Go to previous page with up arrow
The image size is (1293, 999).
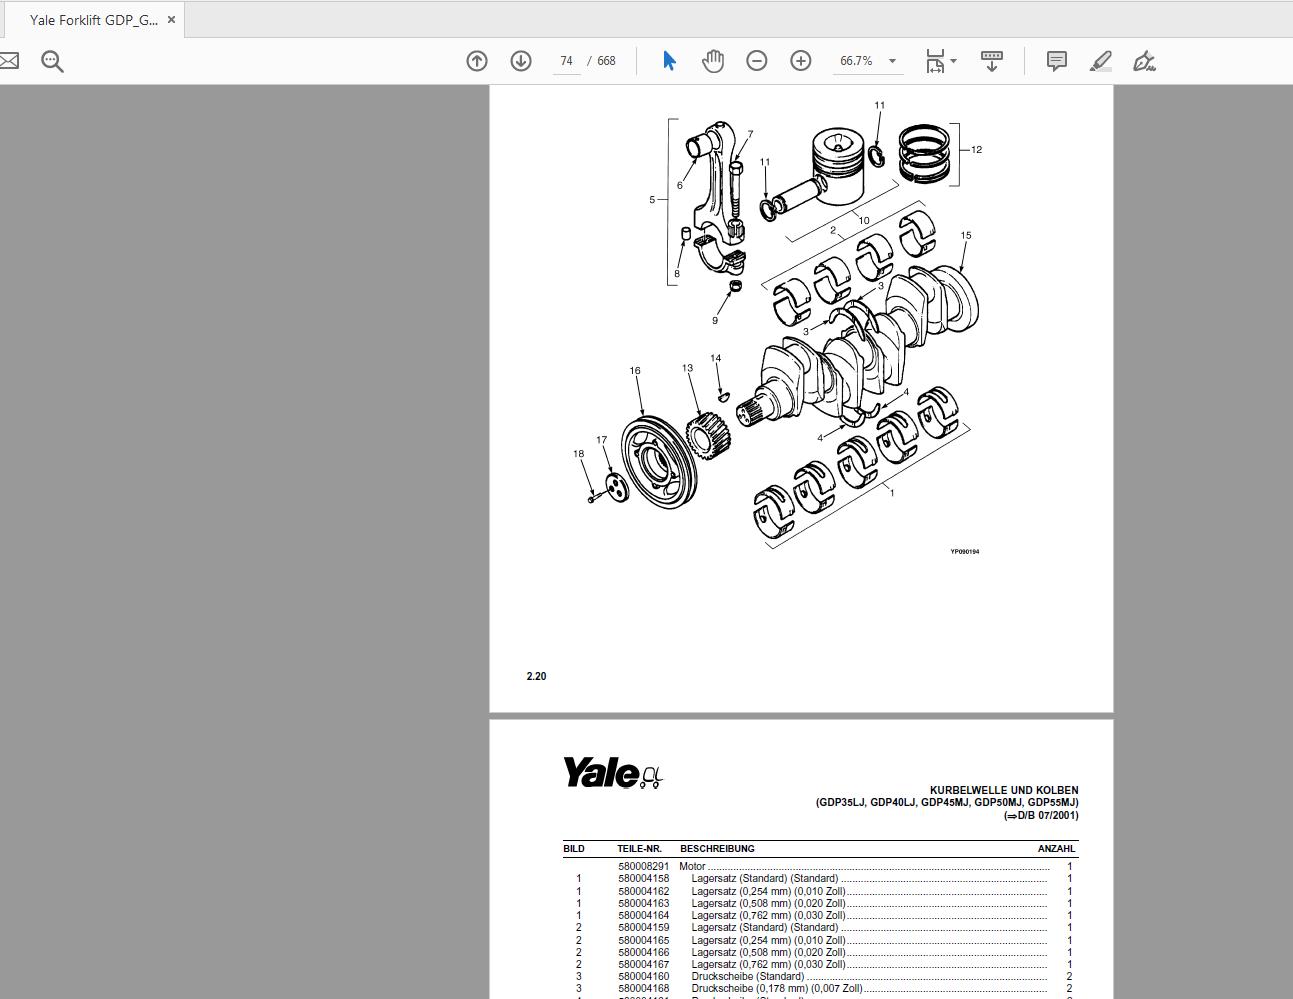click(x=477, y=61)
